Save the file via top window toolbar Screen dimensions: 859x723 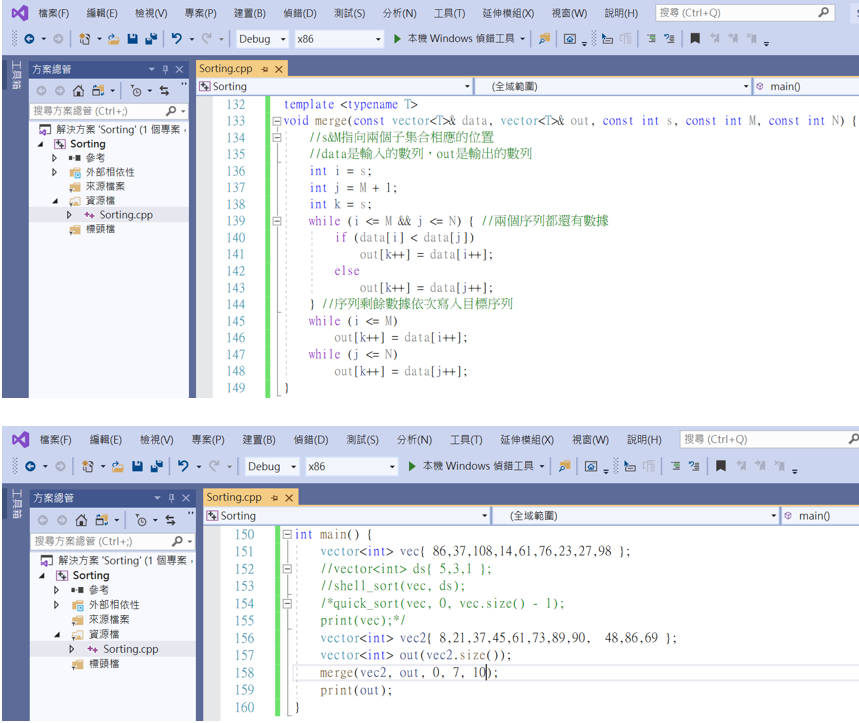click(132, 39)
